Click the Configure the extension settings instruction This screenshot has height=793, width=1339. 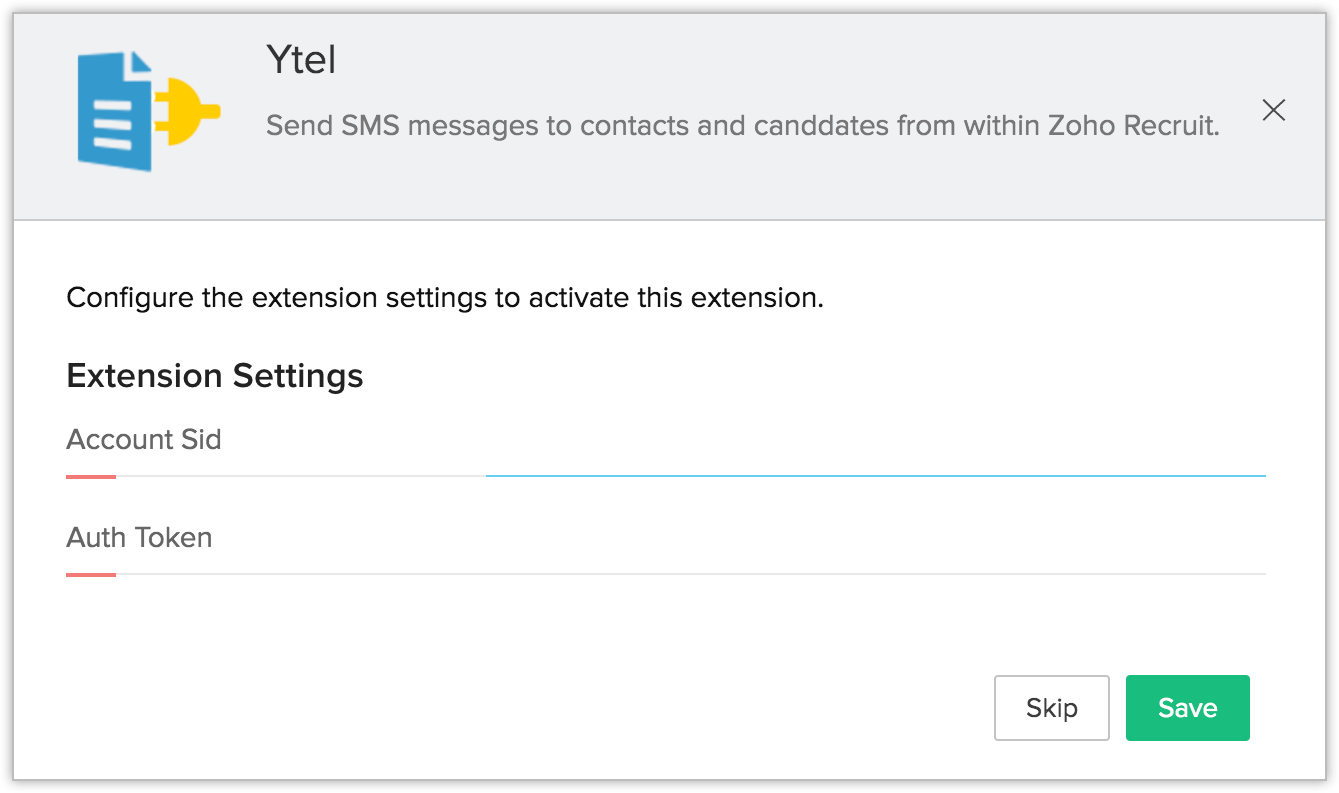click(444, 298)
